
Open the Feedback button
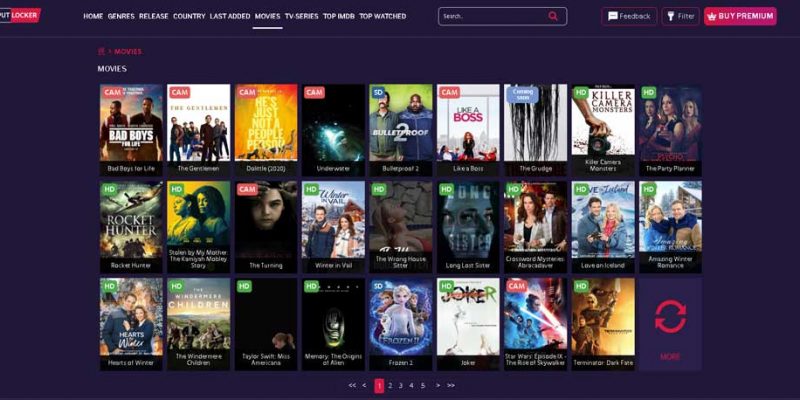pyautogui.click(x=629, y=16)
